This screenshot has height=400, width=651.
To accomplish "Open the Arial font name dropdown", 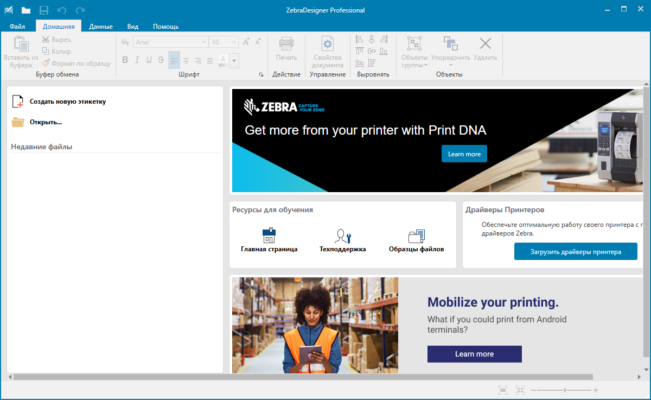I will pyautogui.click(x=204, y=42).
